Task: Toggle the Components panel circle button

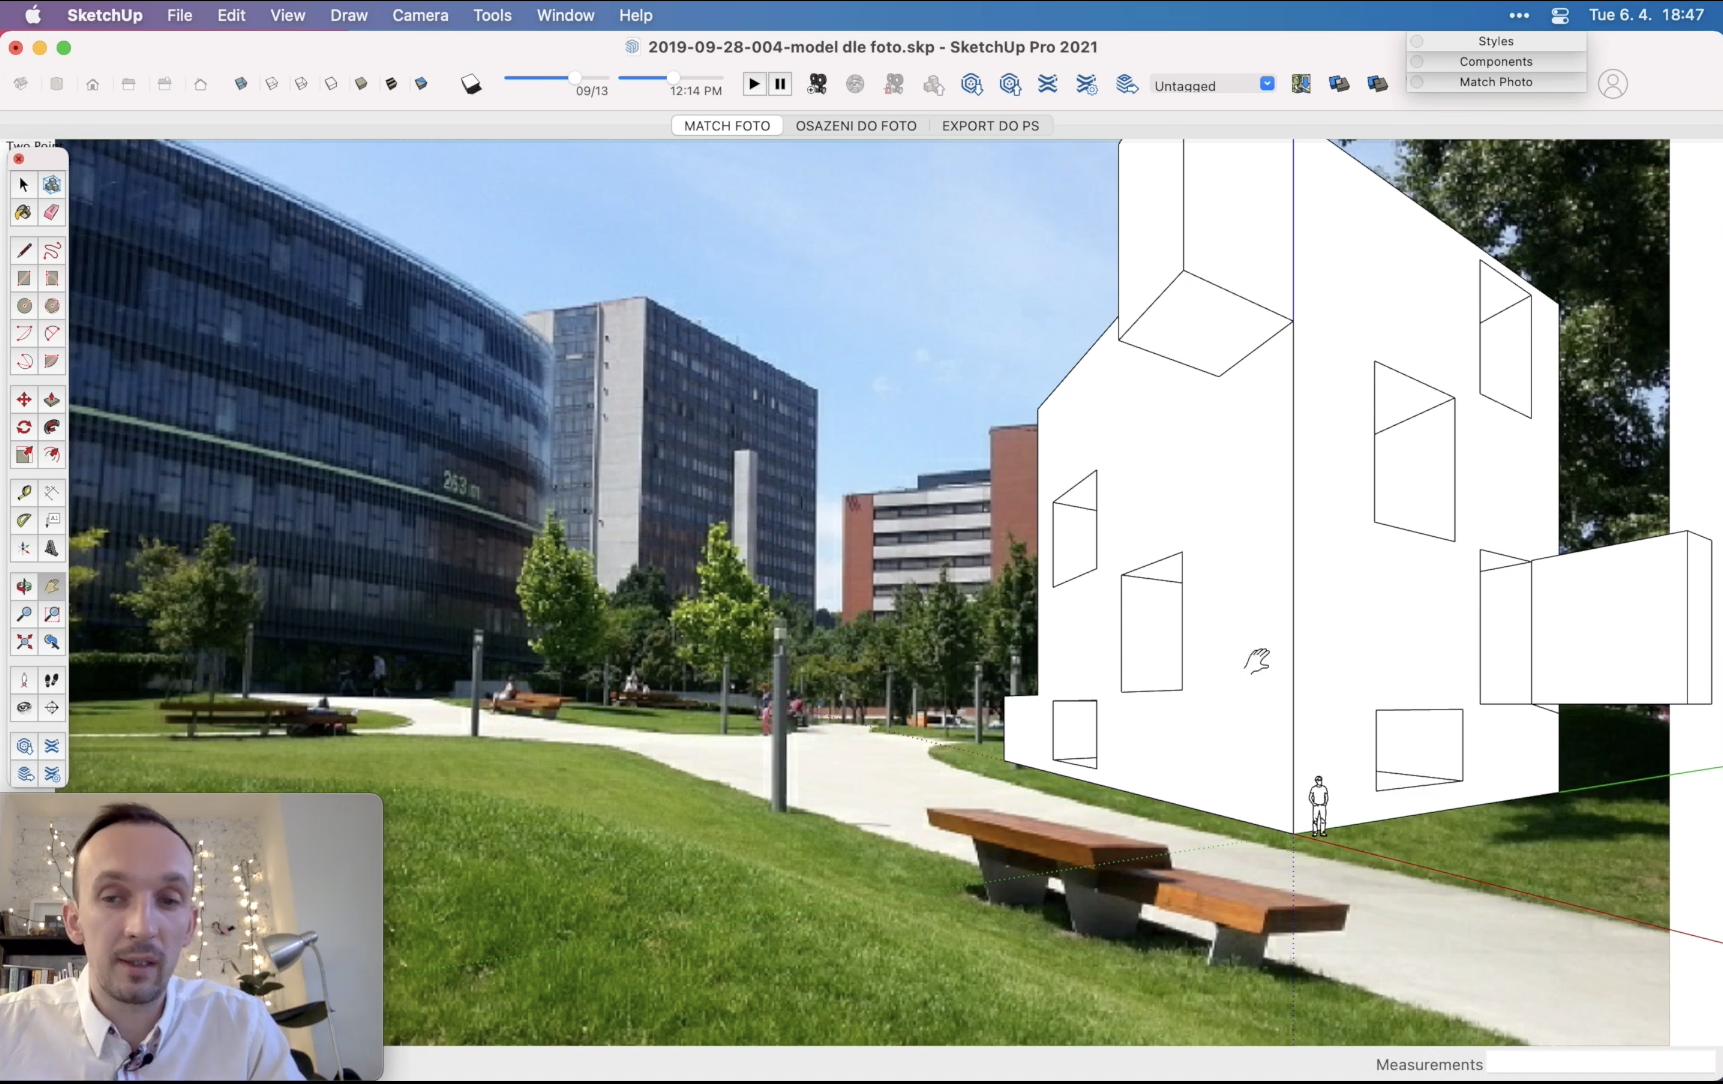Action: pyautogui.click(x=1417, y=61)
